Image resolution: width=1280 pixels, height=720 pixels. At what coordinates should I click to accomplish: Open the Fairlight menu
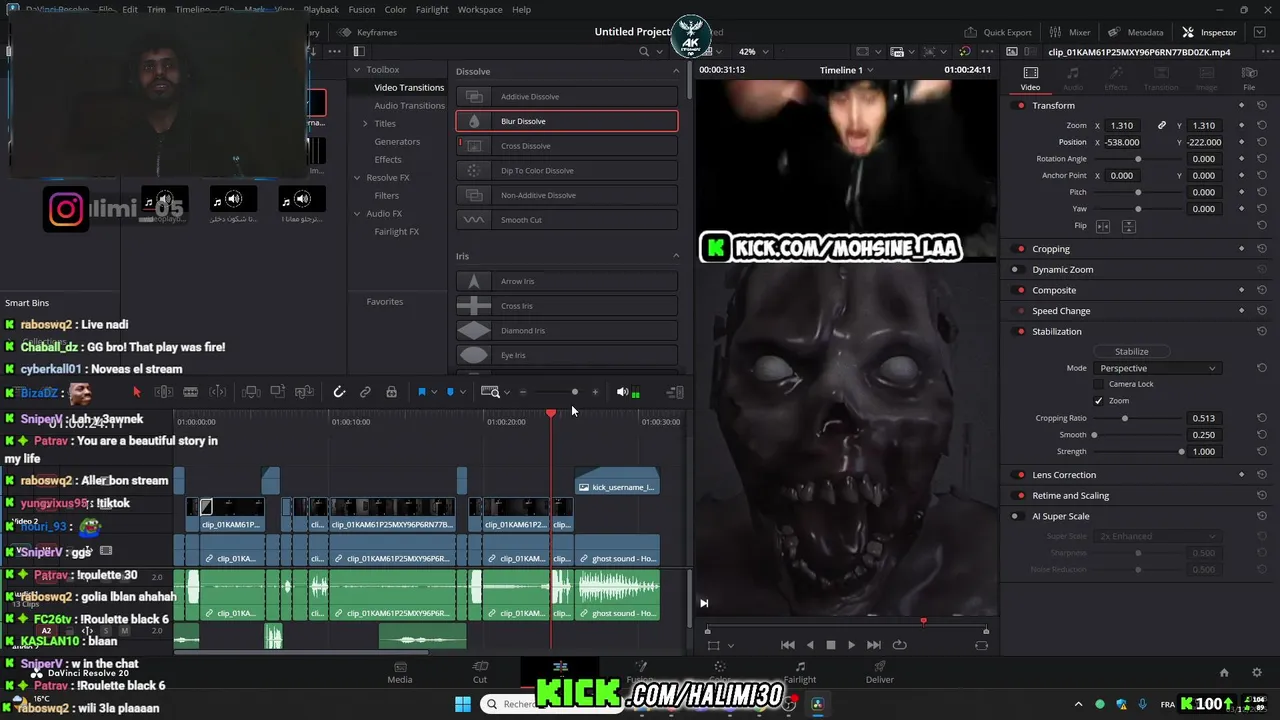pyautogui.click(x=432, y=9)
